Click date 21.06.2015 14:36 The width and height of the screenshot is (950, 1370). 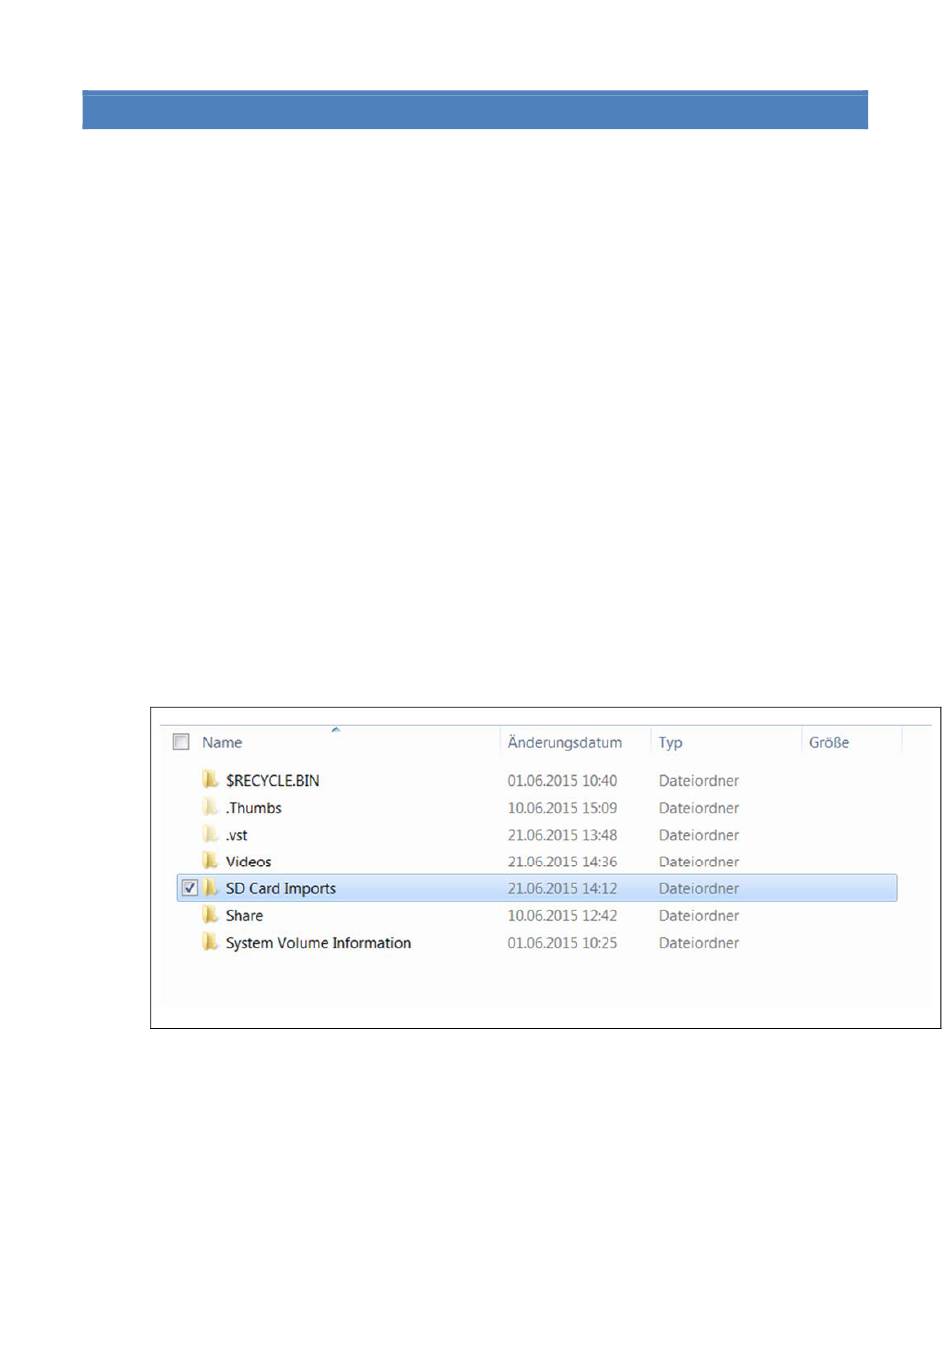(562, 862)
